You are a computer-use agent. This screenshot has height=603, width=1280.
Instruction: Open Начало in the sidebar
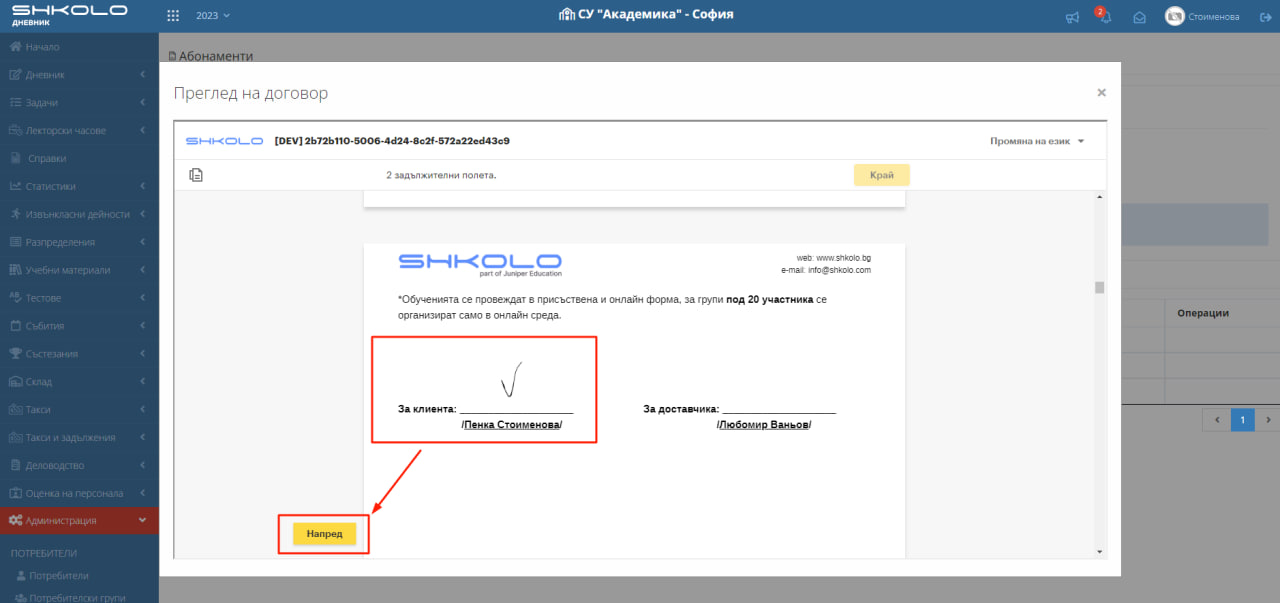(x=42, y=47)
